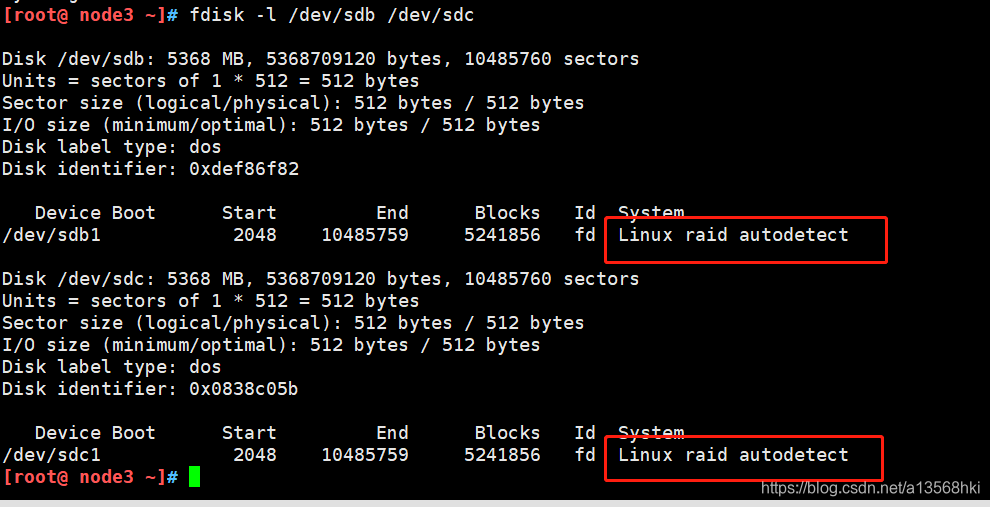Click Linux raid autodetect on sdc1 row

[733, 455]
